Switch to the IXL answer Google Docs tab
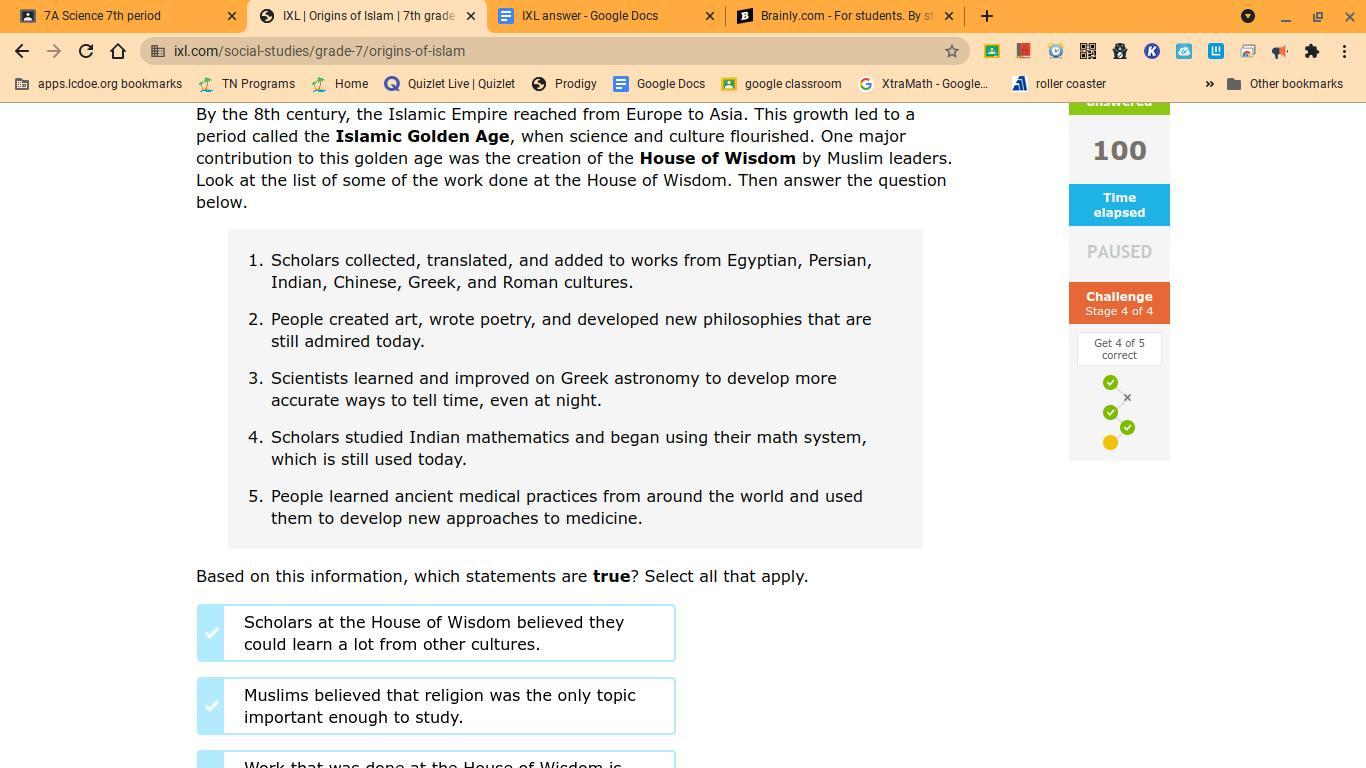 click(x=605, y=16)
